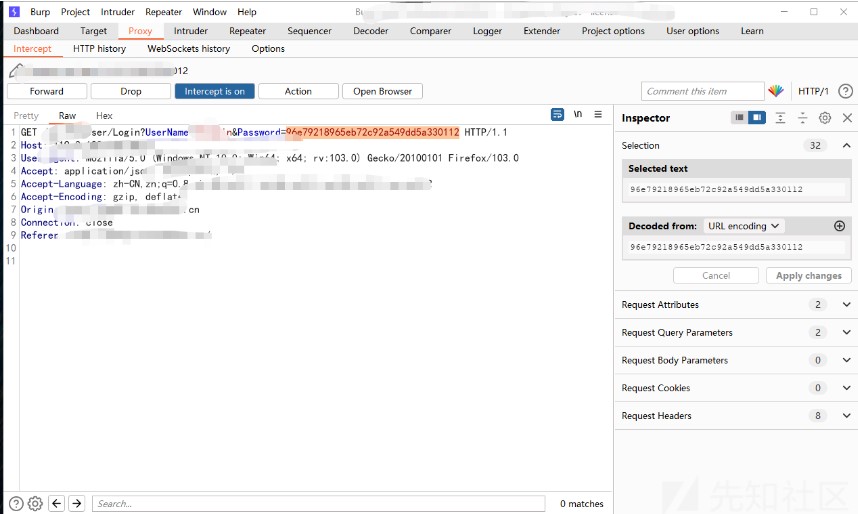The width and height of the screenshot is (858, 514).
Task: Open search help icon at bottom left
Action: [16, 503]
